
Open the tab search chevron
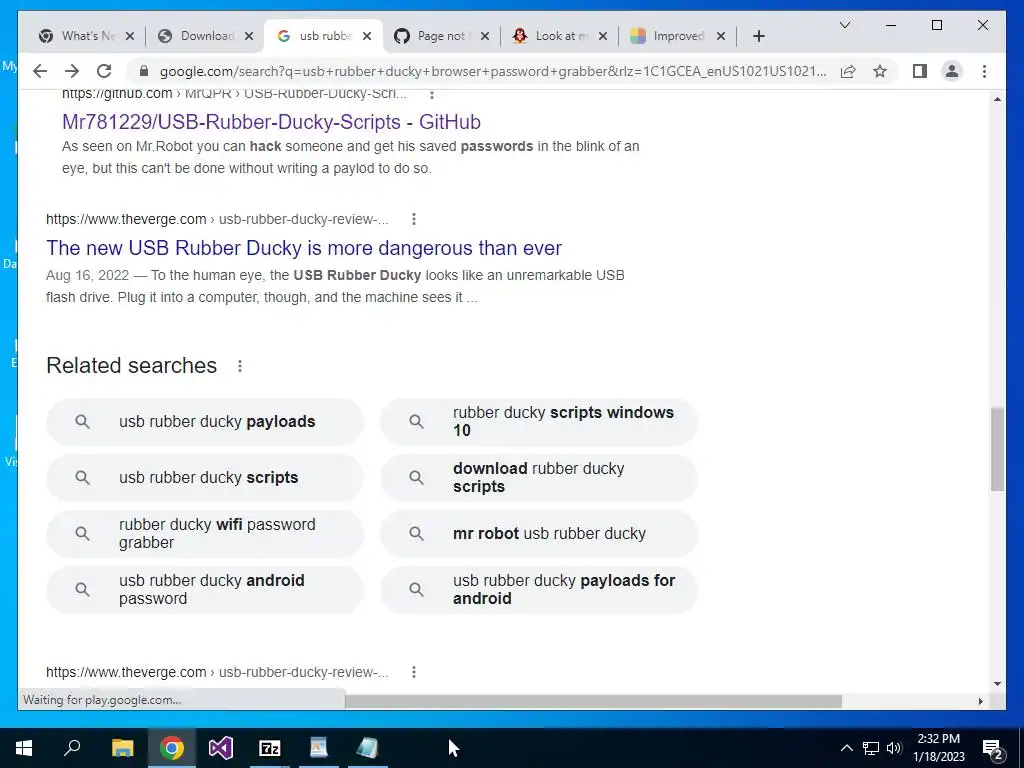point(844,25)
